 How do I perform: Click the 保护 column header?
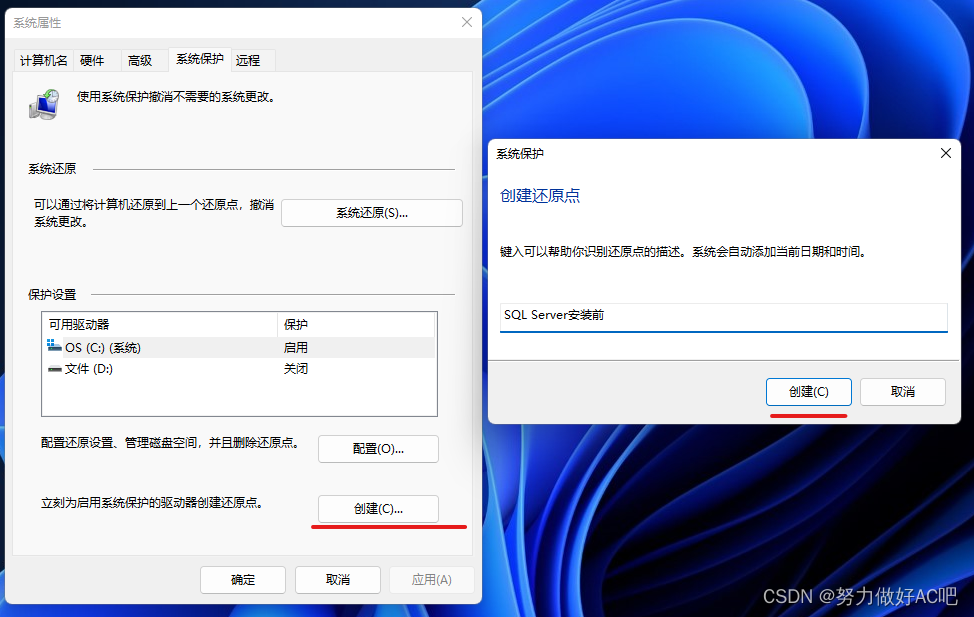356,324
